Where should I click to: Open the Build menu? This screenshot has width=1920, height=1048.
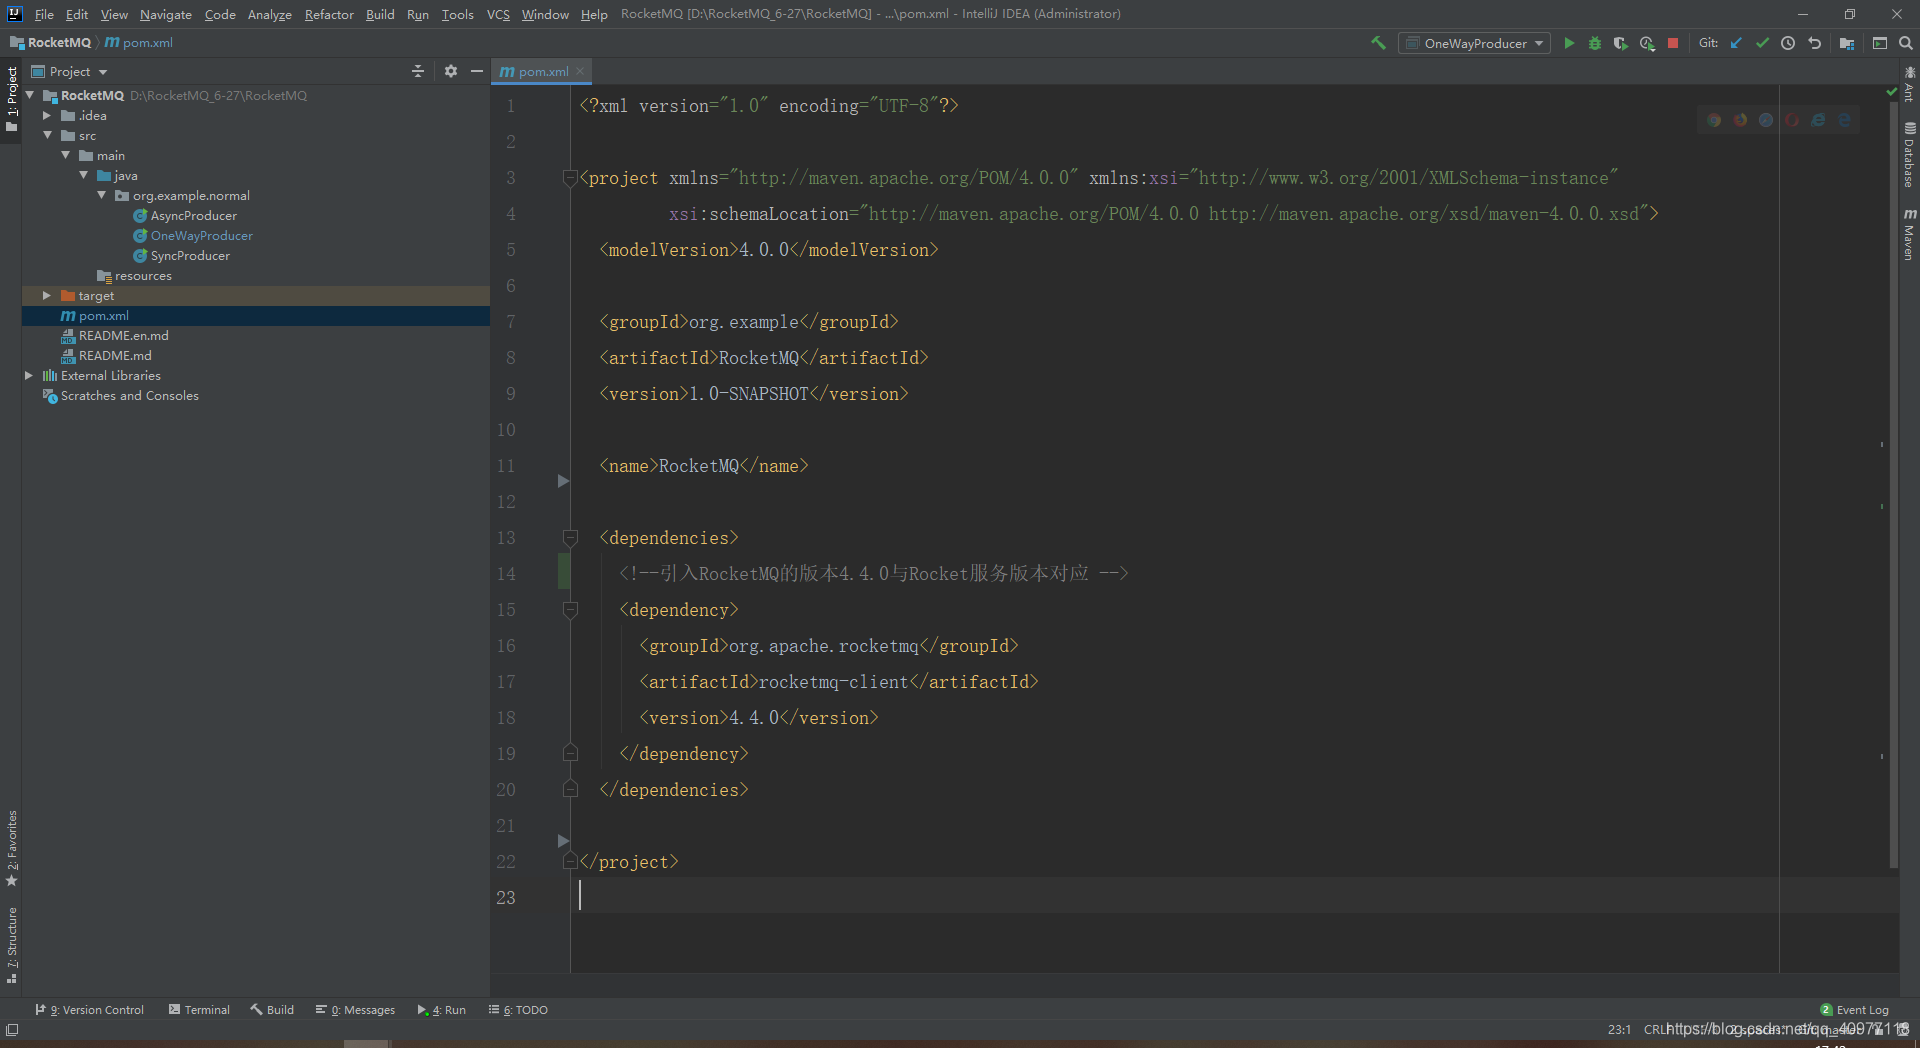(x=380, y=14)
